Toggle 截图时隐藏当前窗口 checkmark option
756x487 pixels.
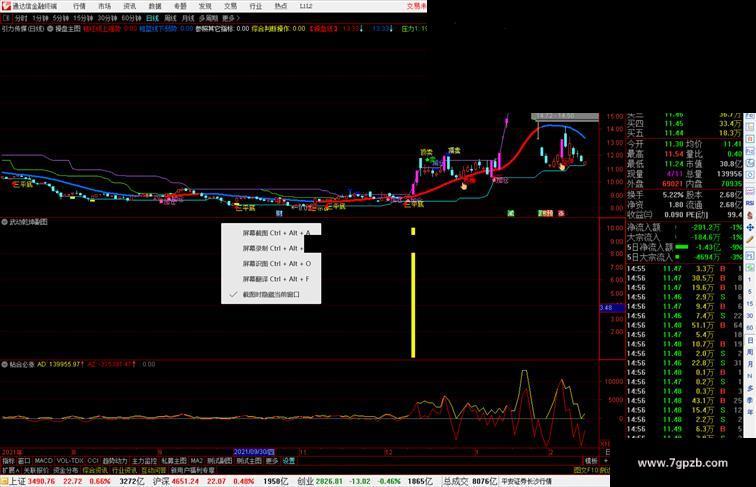pyautogui.click(x=271, y=294)
